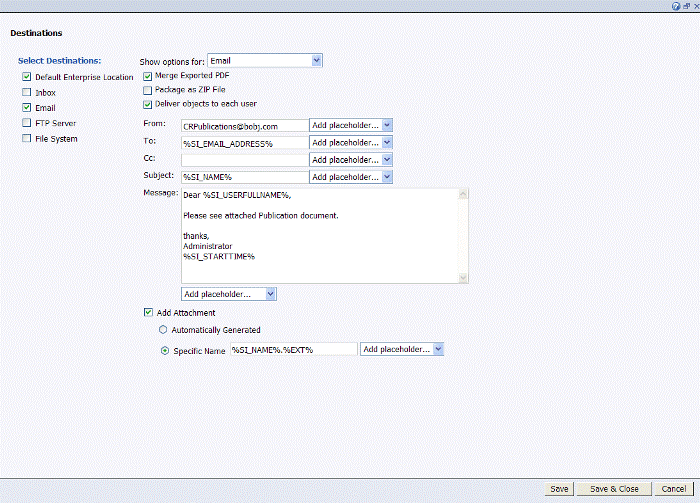Click the Subject field containing %SI_NAME%
Image resolution: width=700 pixels, height=503 pixels.
click(245, 177)
